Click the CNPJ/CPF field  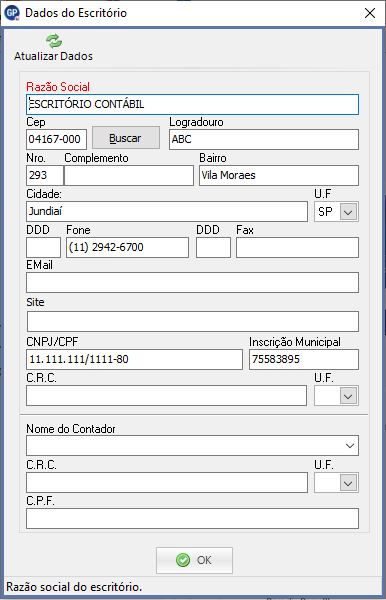point(134,359)
